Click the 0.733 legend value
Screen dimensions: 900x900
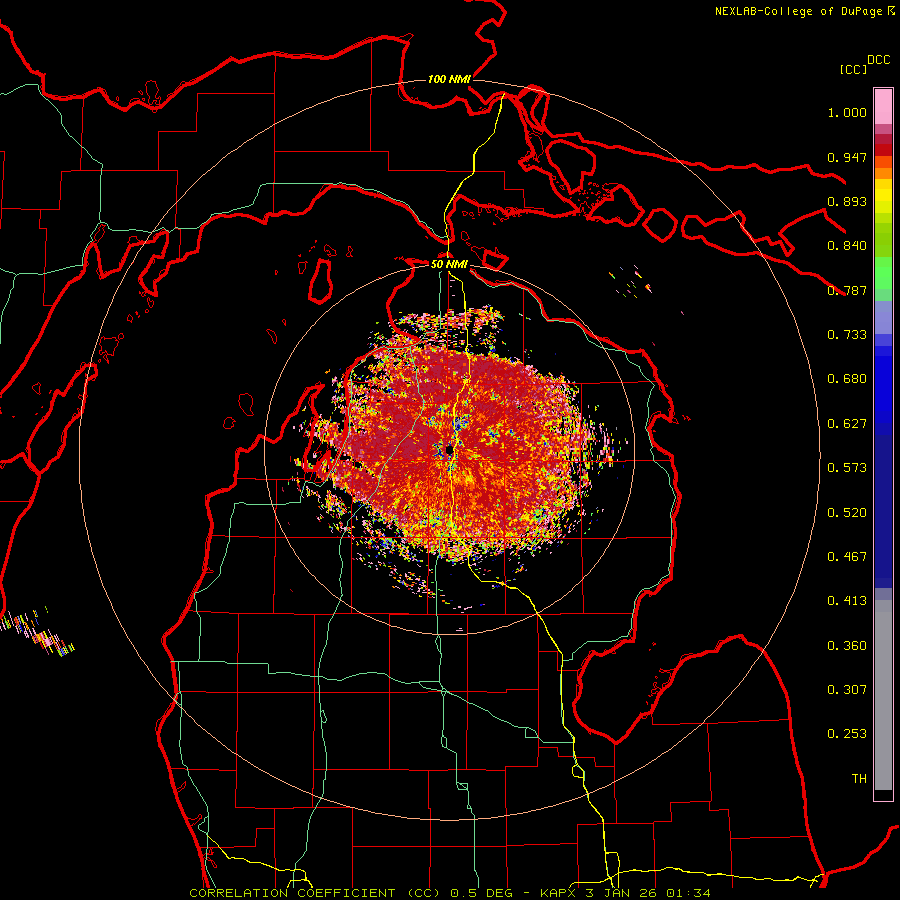847,335
